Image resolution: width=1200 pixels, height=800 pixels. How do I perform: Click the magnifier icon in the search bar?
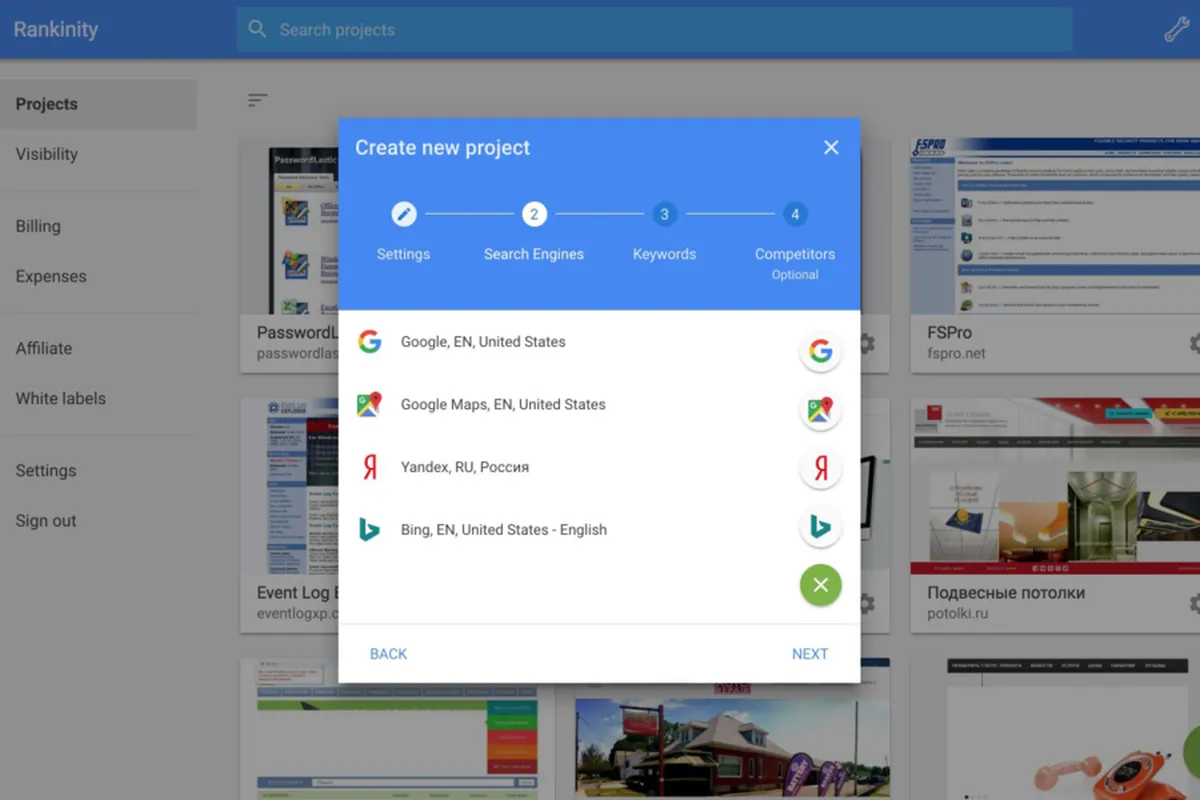pyautogui.click(x=257, y=29)
